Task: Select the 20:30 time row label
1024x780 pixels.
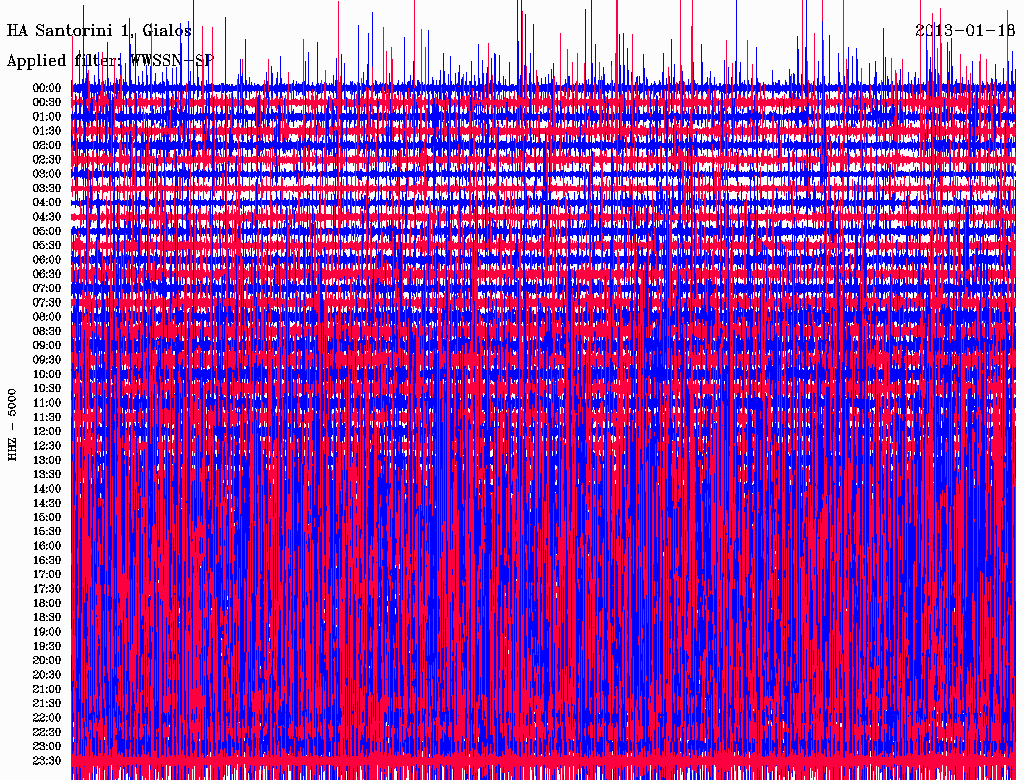Action: click(47, 675)
